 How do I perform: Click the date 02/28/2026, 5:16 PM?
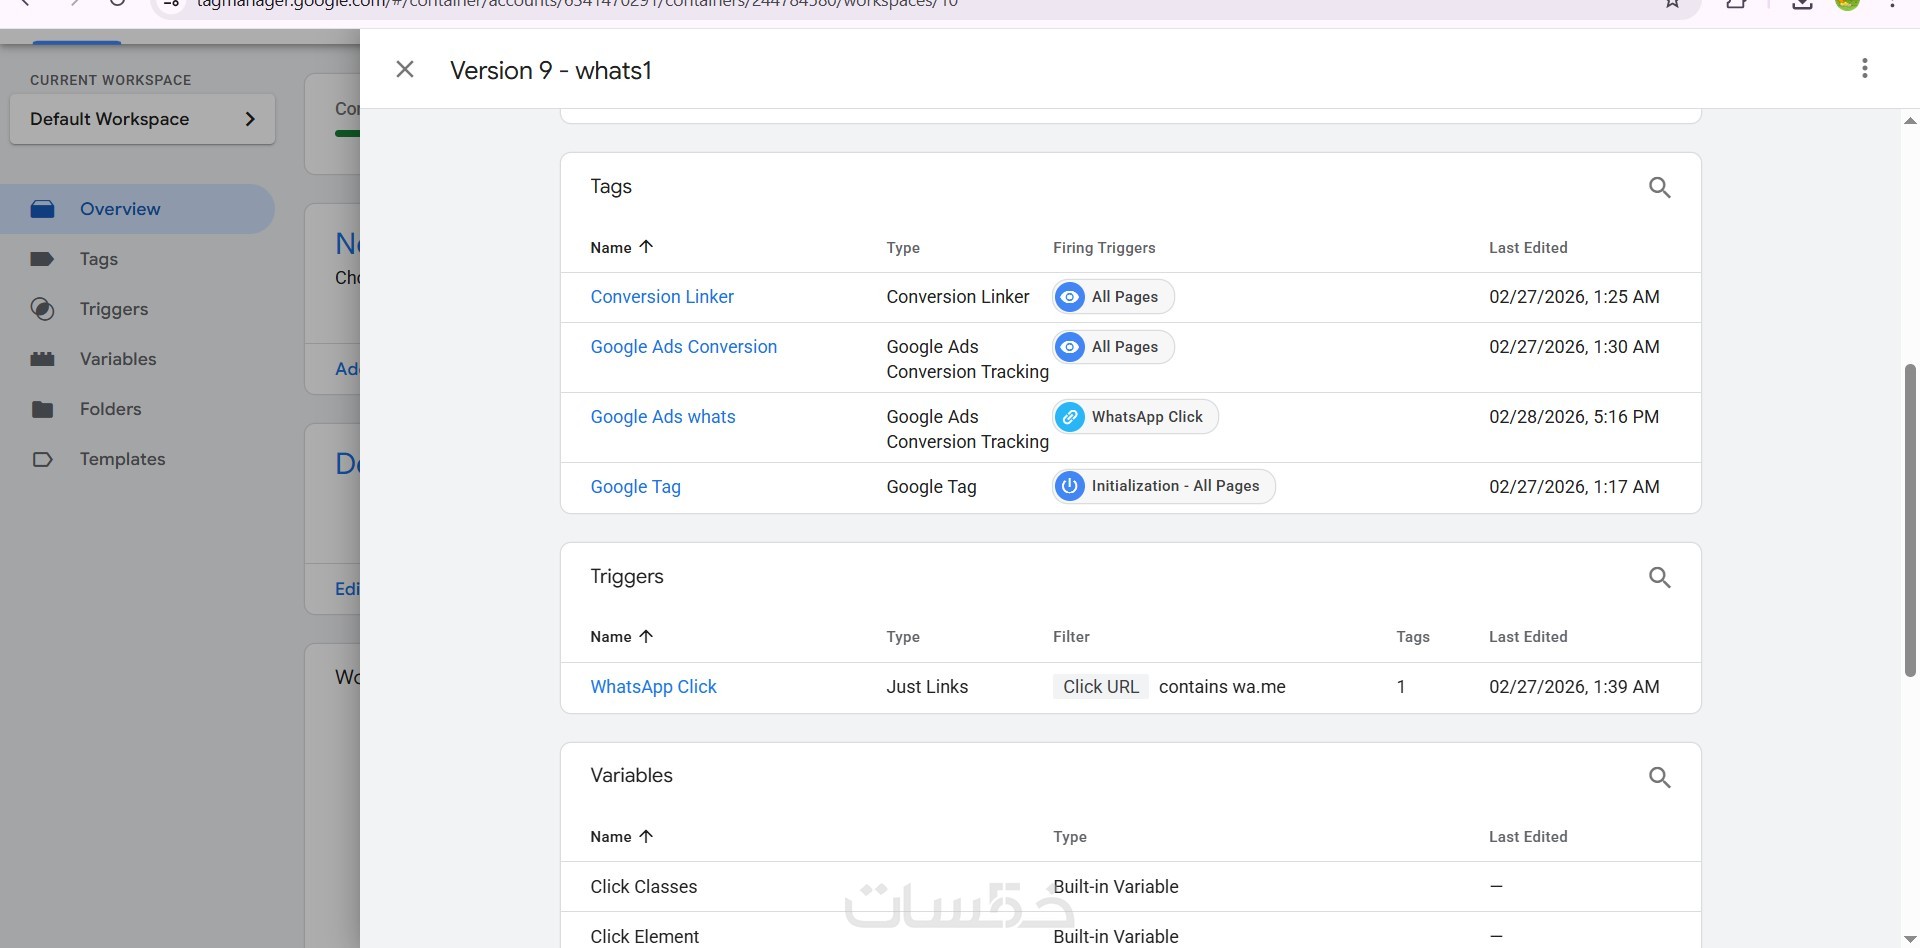pos(1574,417)
